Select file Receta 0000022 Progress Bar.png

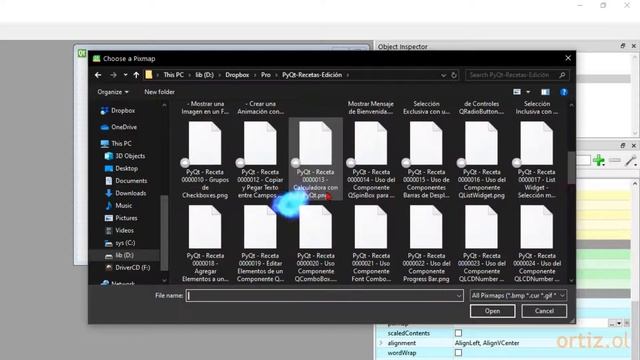coord(426,244)
